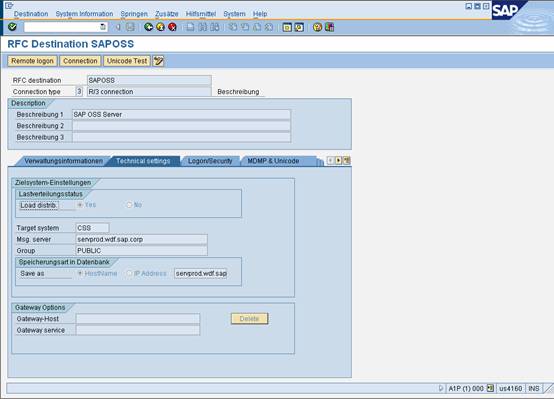Click the Create New Session icon
This screenshot has height=399, width=554.
287,27
